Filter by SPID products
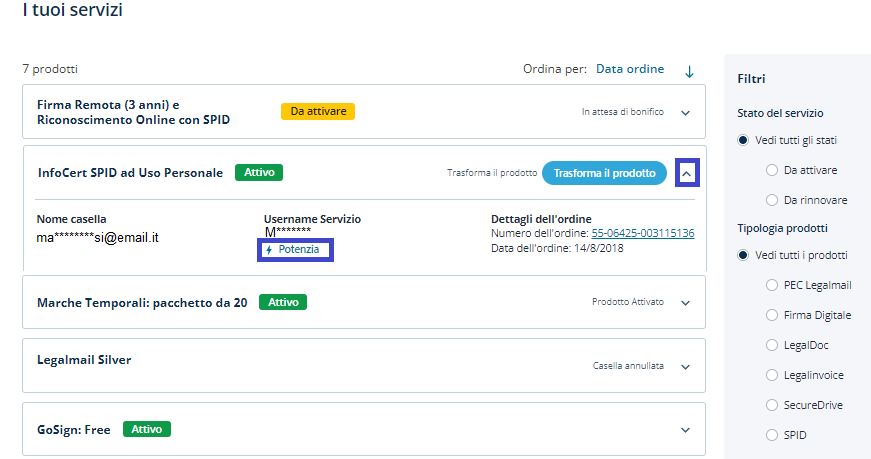The width and height of the screenshot is (871, 459). pyautogui.click(x=771, y=435)
